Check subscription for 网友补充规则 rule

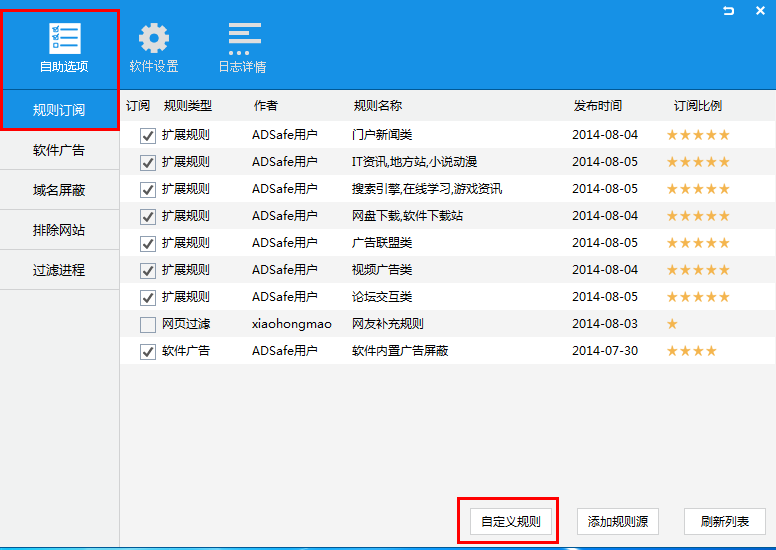click(148, 325)
